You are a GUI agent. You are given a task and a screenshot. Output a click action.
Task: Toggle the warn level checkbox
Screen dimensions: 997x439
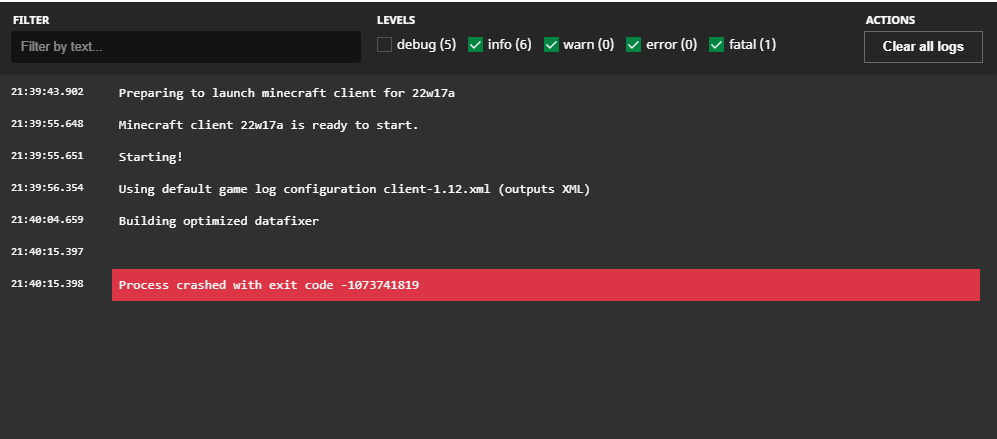pos(552,44)
